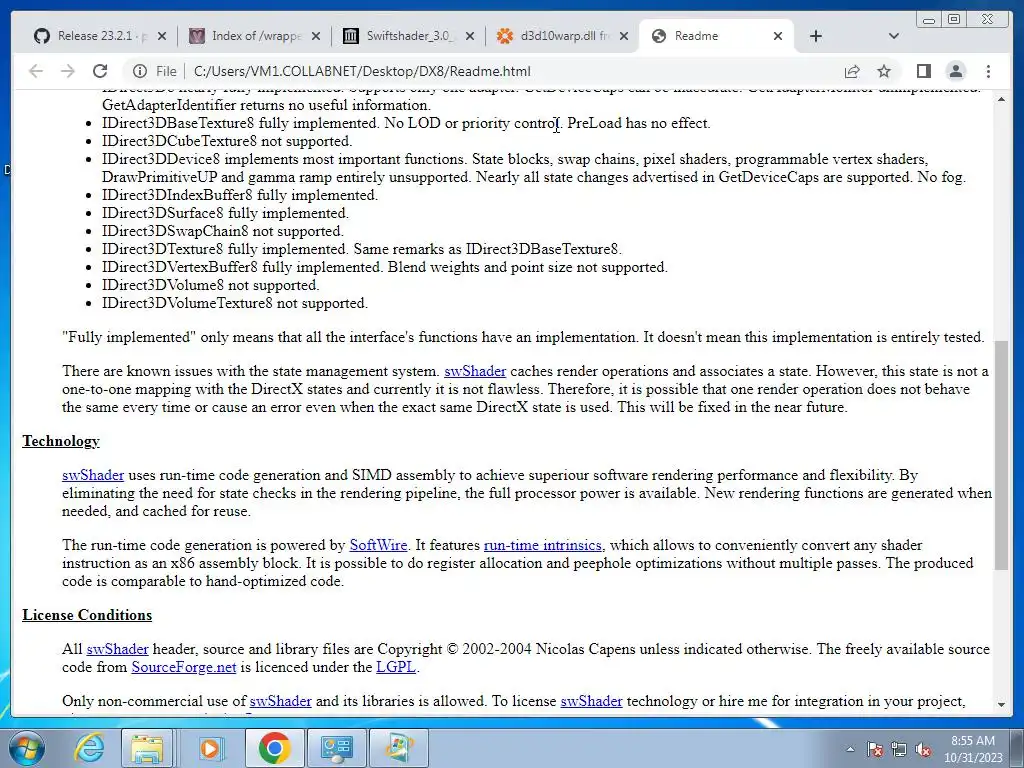Viewport: 1024px width, 768px height.
Task: Open the Action Center flag icon
Action: [875, 749]
